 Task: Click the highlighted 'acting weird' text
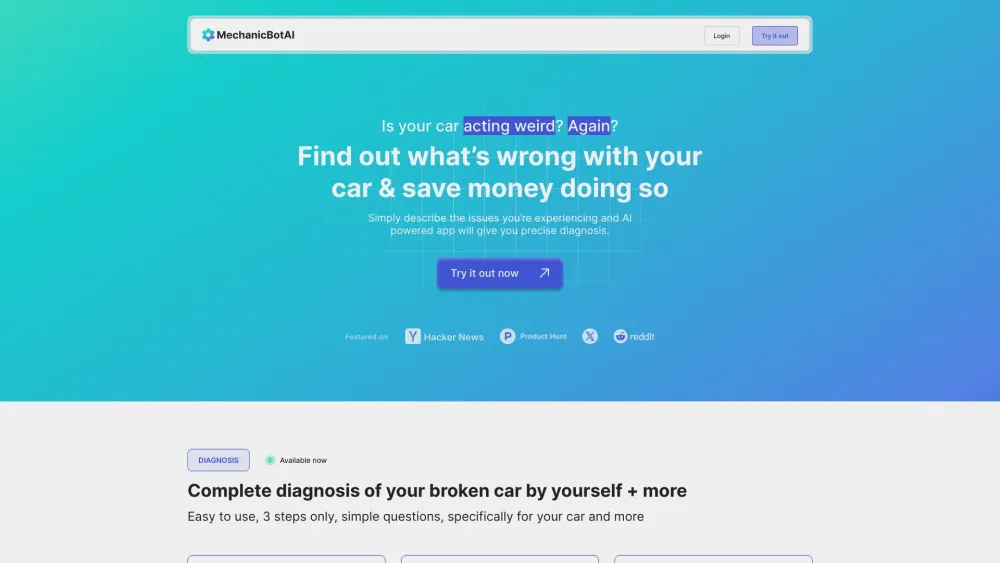[x=509, y=126]
